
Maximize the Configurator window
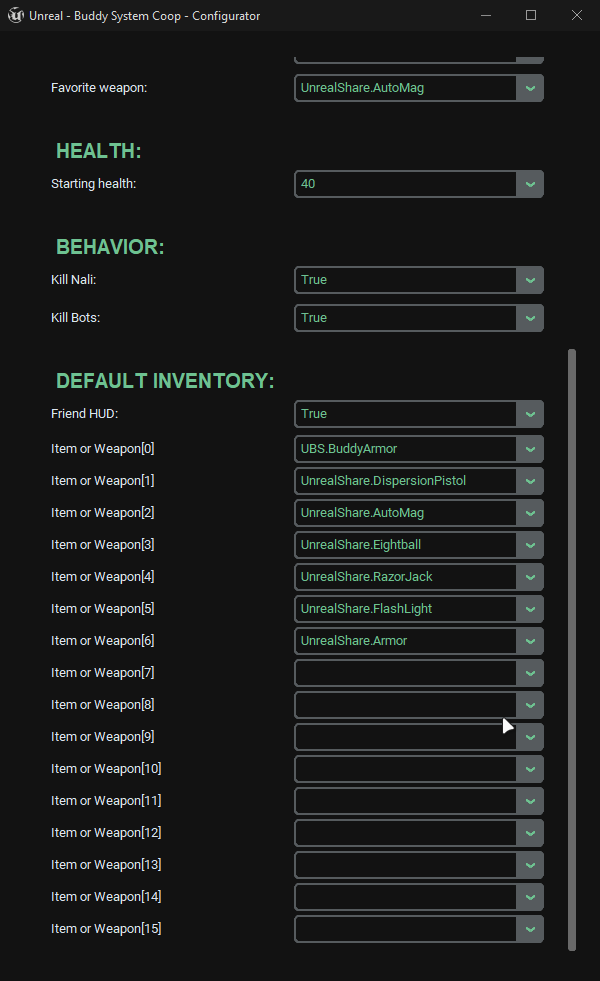click(531, 15)
